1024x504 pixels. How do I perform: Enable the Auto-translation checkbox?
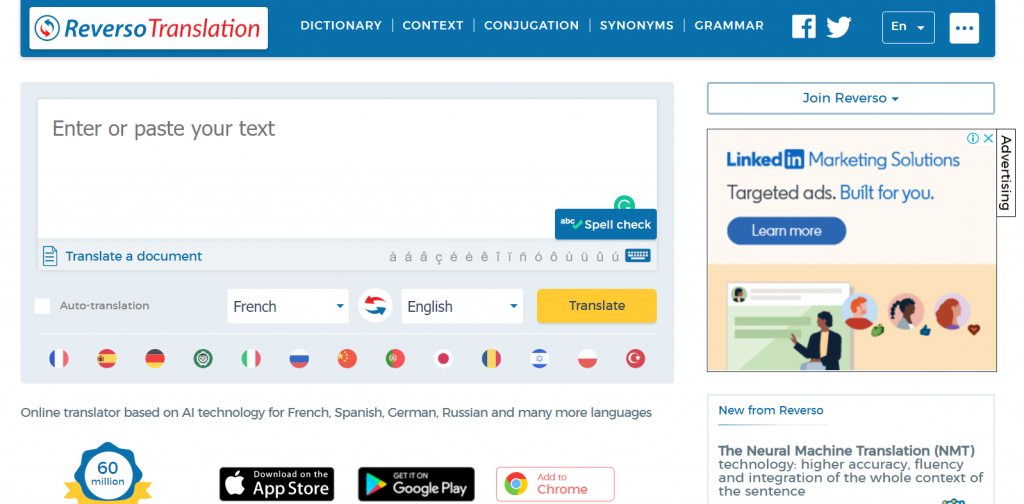point(42,306)
